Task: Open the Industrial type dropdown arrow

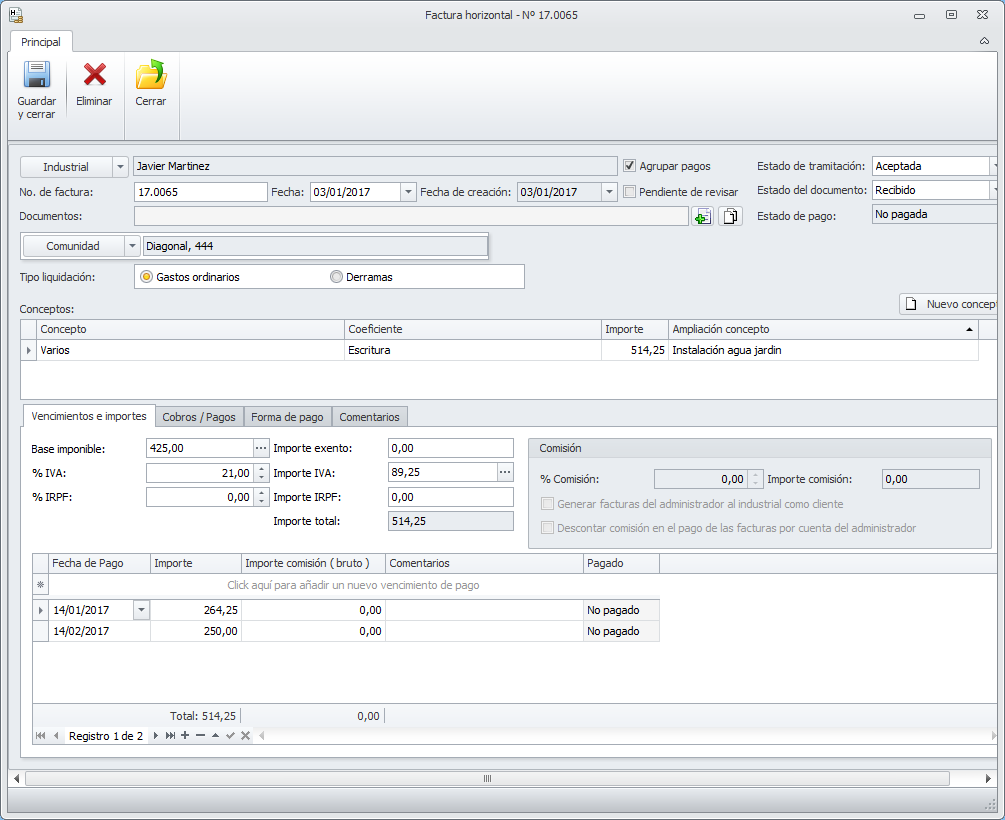Action: (x=121, y=167)
